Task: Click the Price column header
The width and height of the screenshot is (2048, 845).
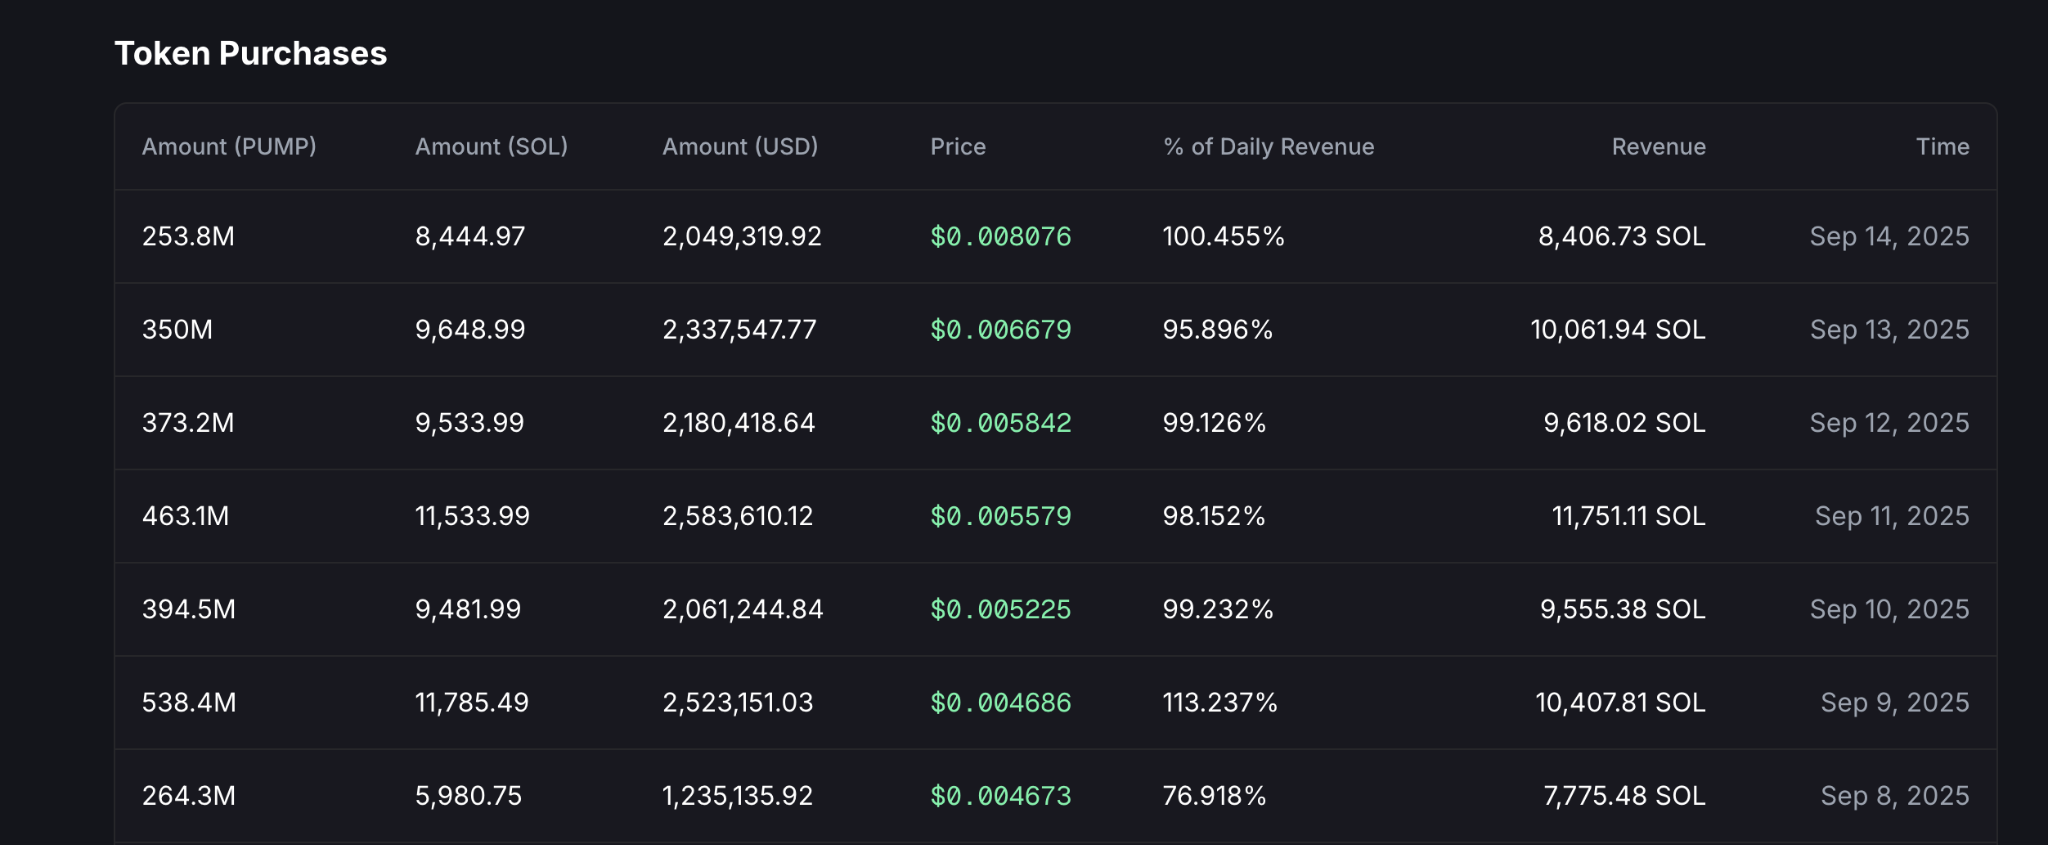Action: pos(958,147)
